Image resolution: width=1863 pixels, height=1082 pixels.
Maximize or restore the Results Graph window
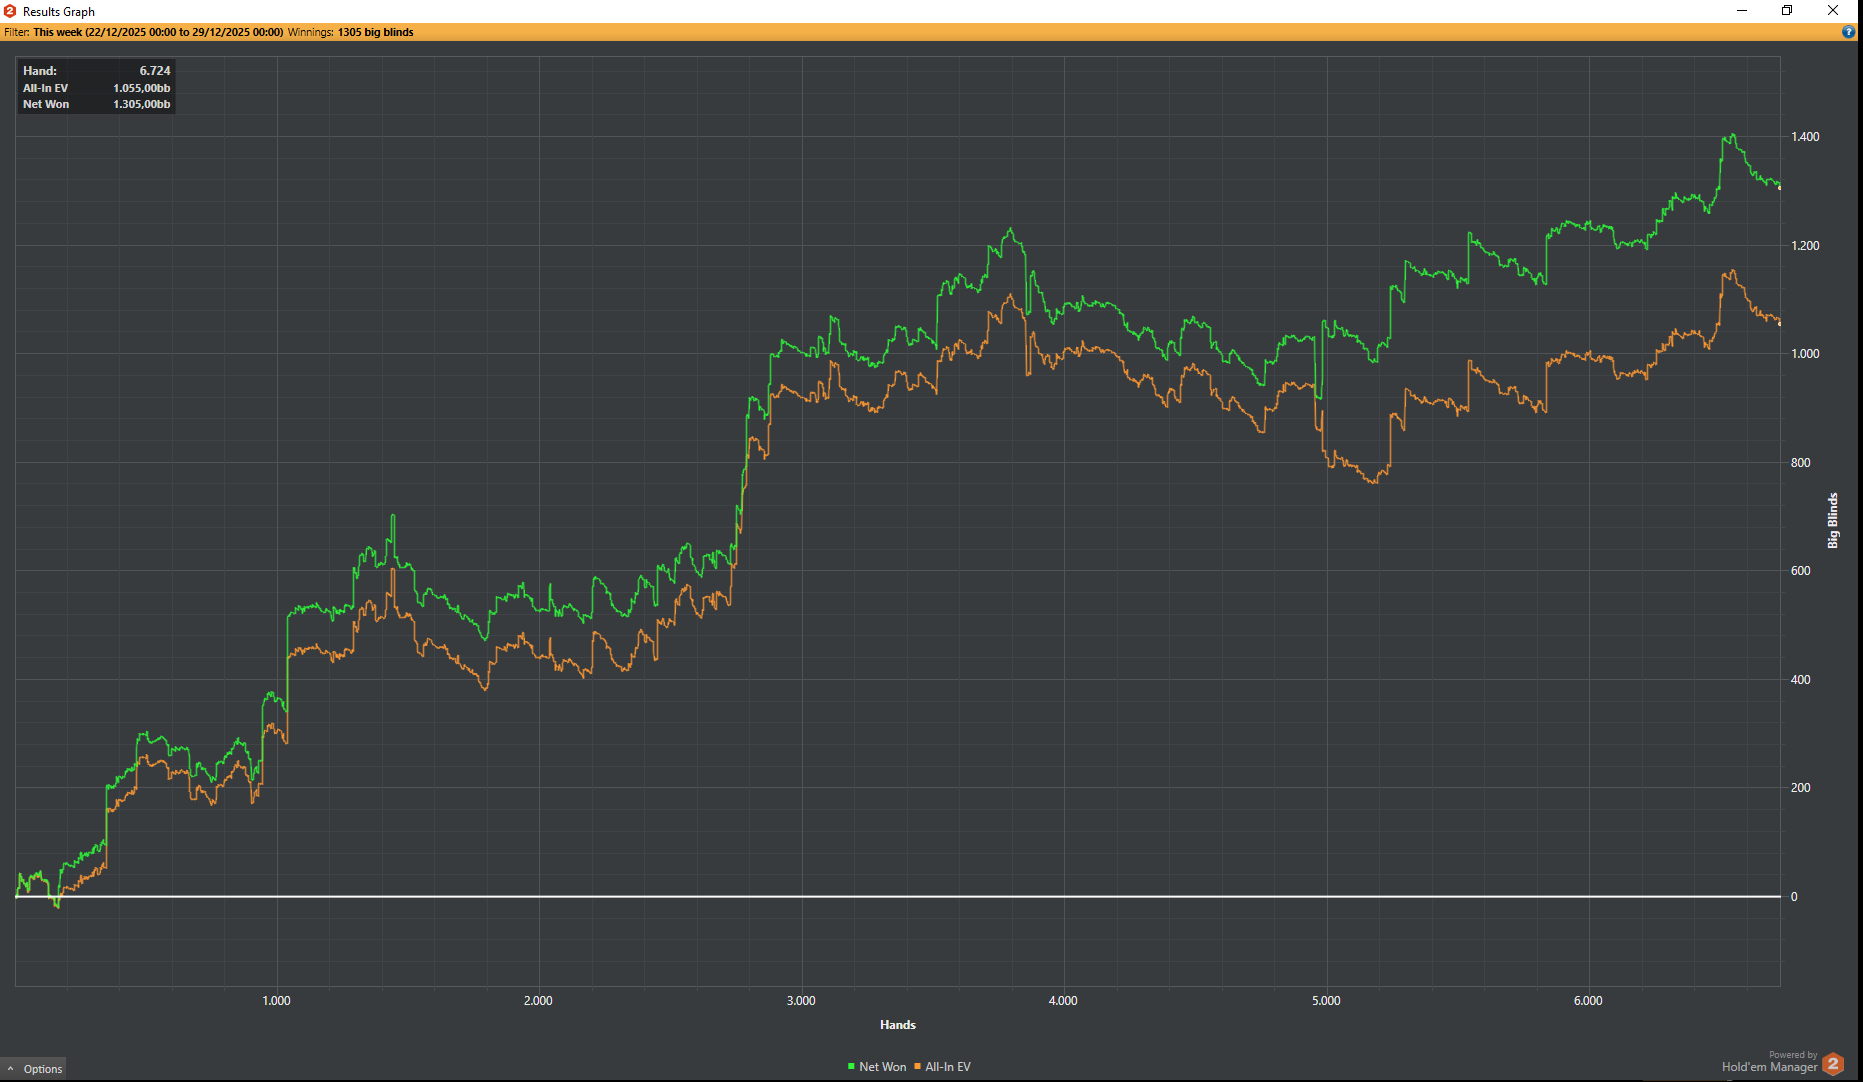[x=1787, y=11]
